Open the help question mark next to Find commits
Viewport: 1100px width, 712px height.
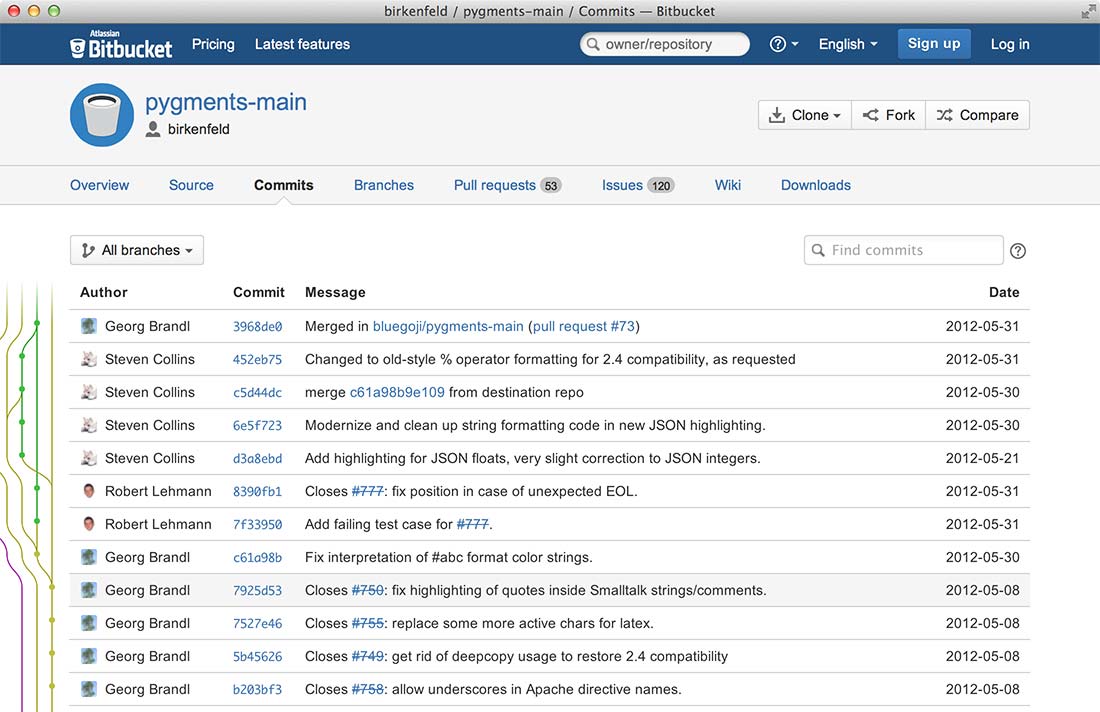coord(1018,250)
